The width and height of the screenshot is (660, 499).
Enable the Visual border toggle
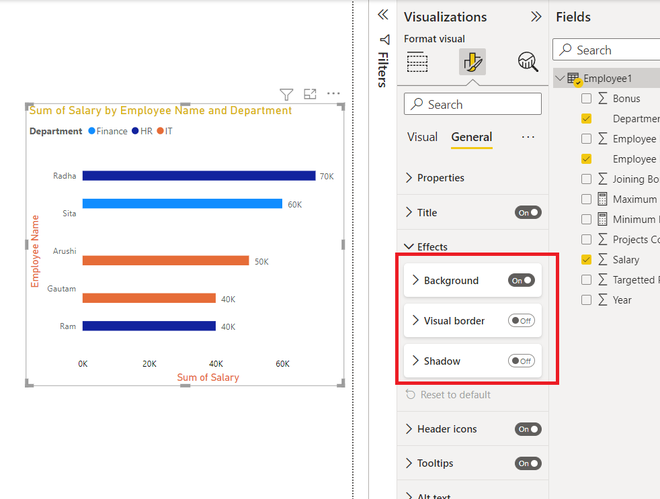[x=522, y=321]
